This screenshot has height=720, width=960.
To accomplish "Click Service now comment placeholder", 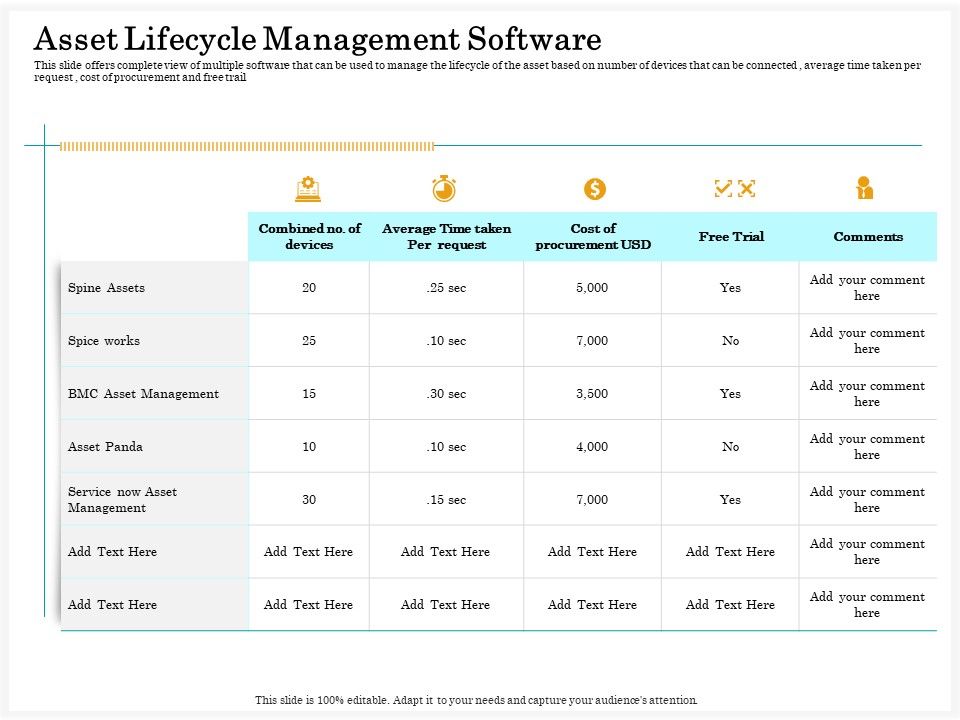I will (x=867, y=500).
